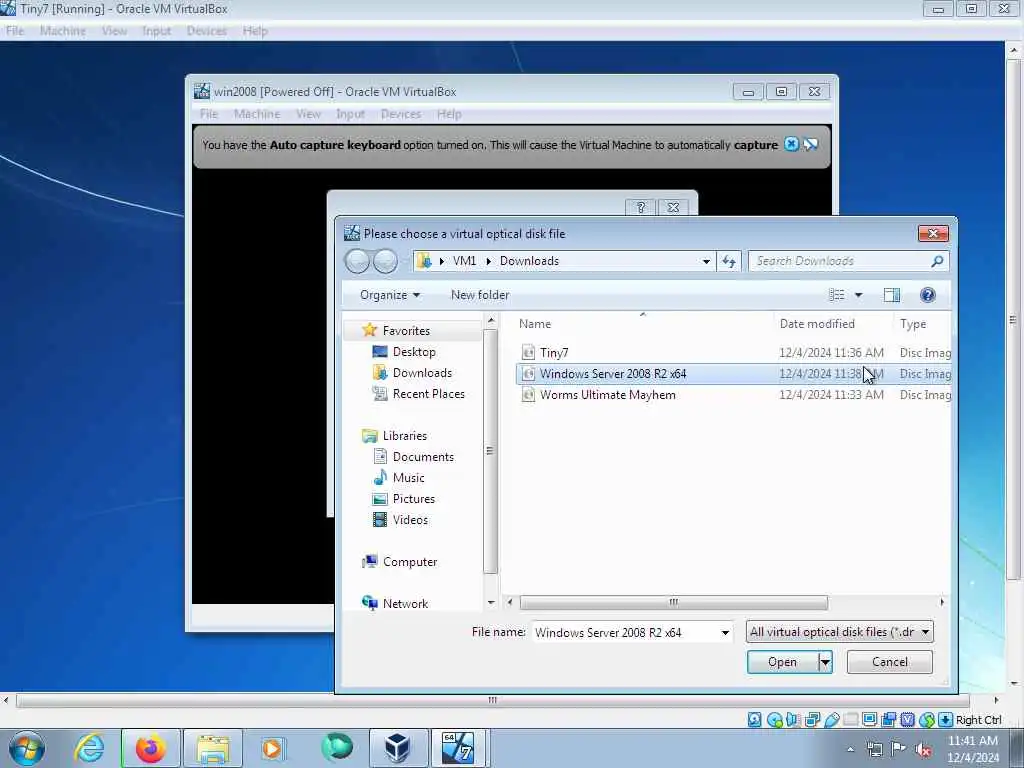Launch Internet Explorer from taskbar

point(89,748)
